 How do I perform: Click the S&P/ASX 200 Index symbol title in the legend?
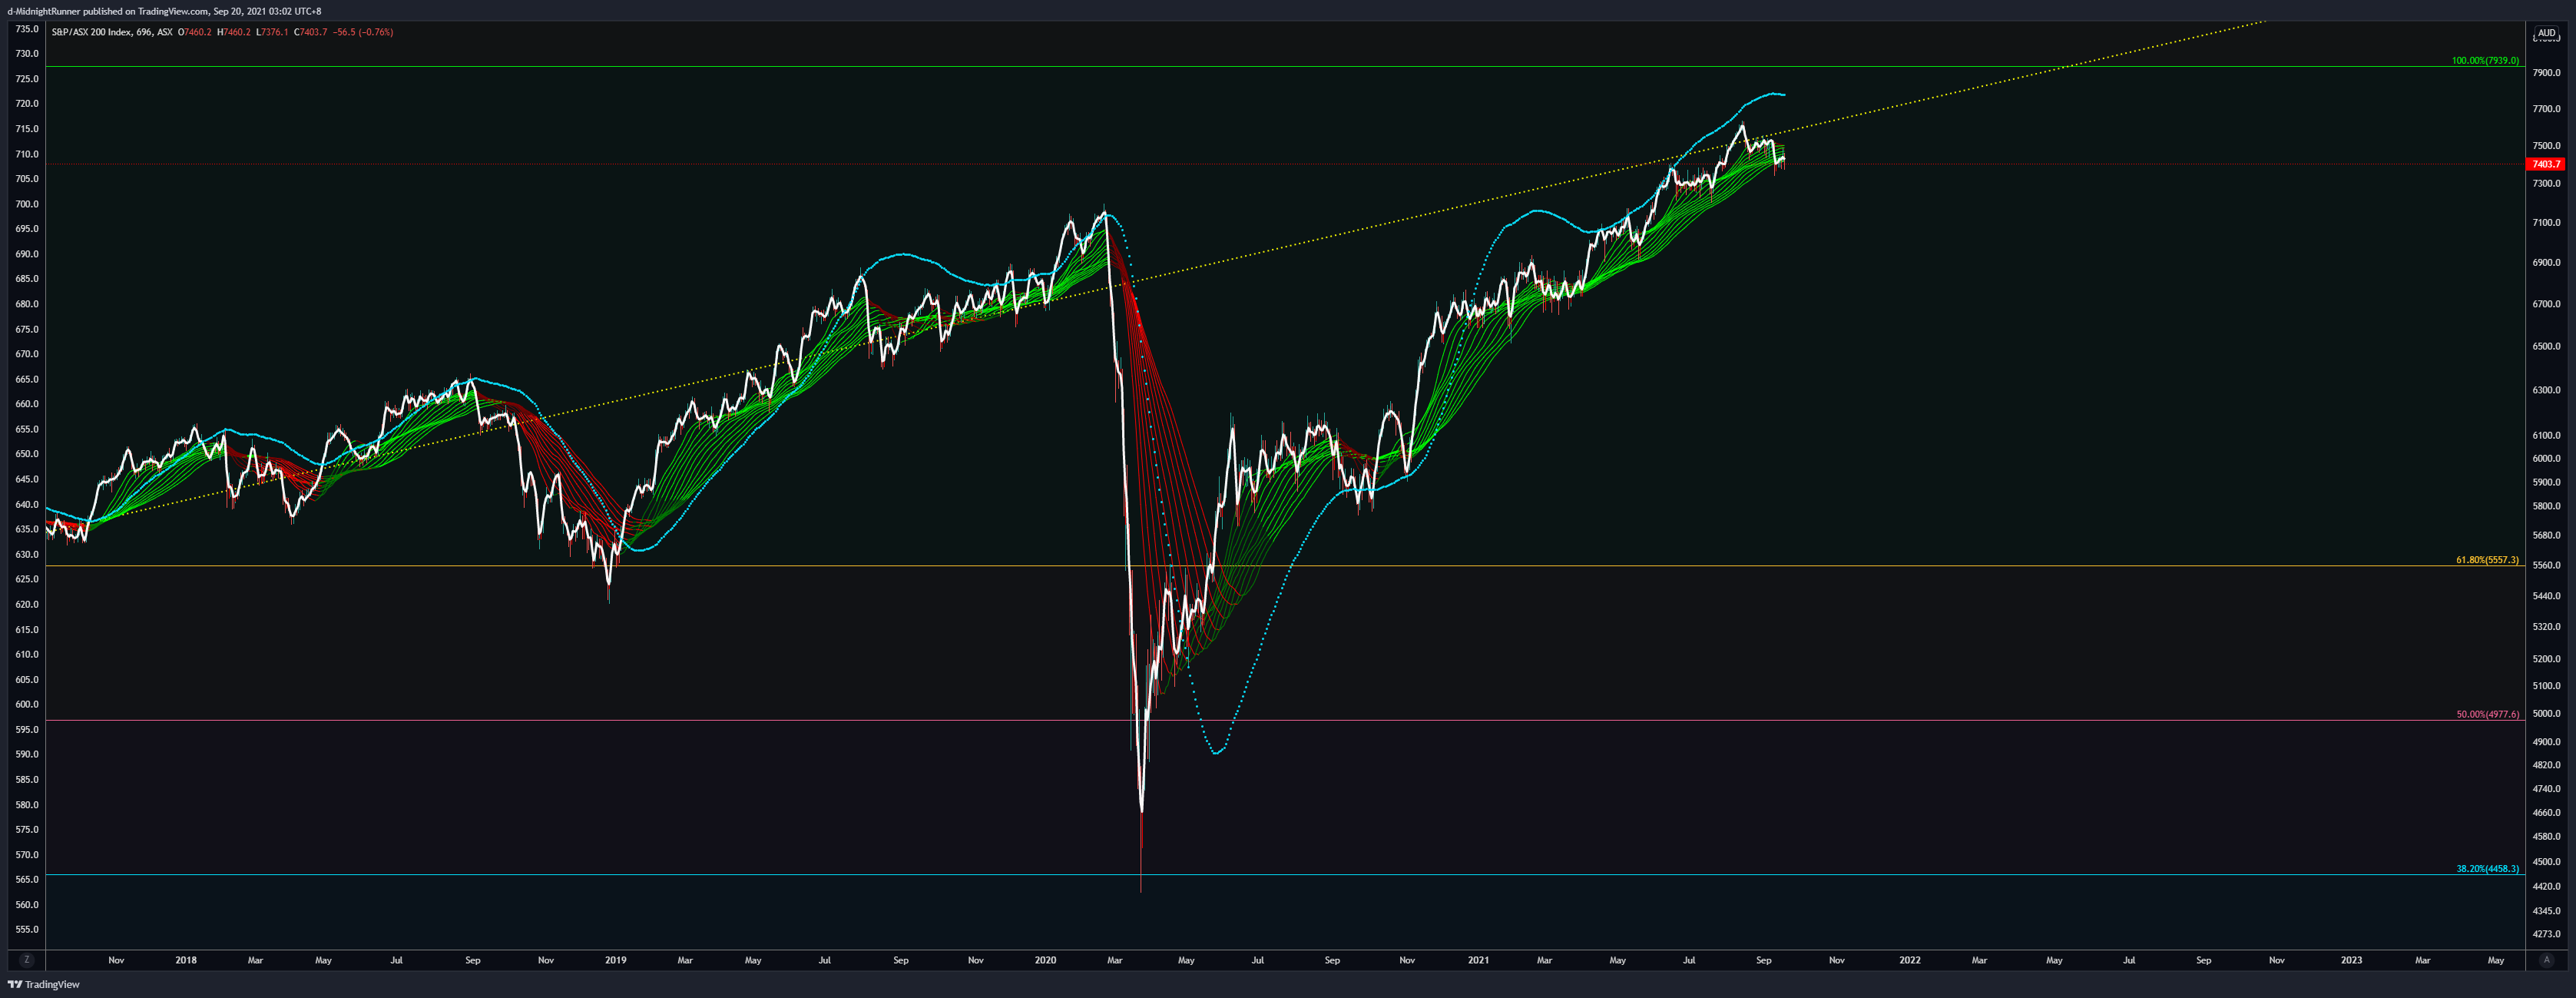[91, 32]
